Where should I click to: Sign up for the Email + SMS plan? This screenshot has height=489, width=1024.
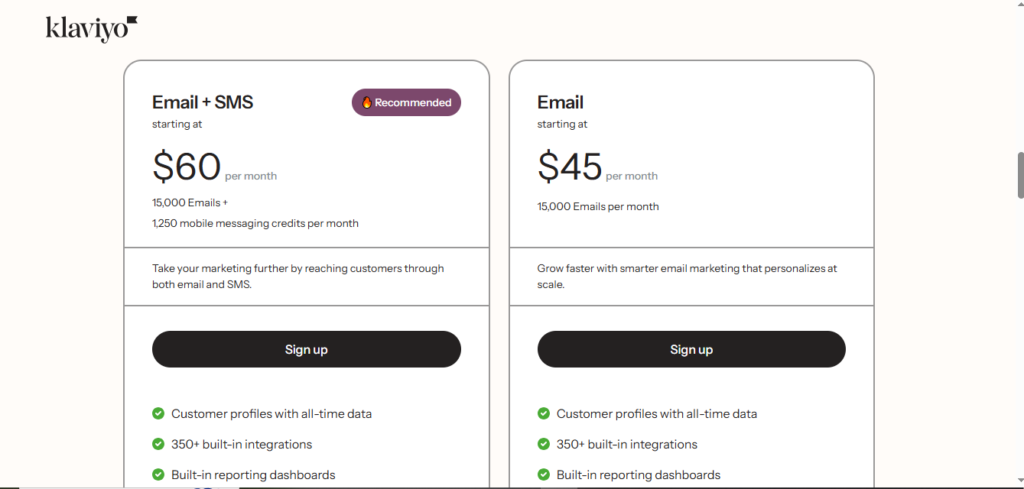click(306, 349)
